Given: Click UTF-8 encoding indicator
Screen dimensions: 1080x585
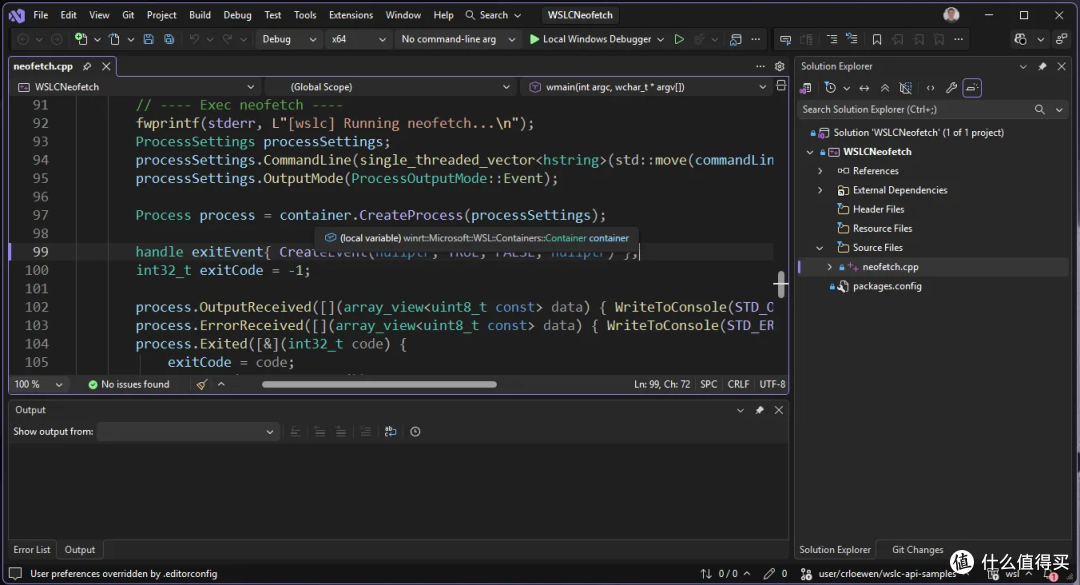Looking at the screenshot, I should 772,384.
